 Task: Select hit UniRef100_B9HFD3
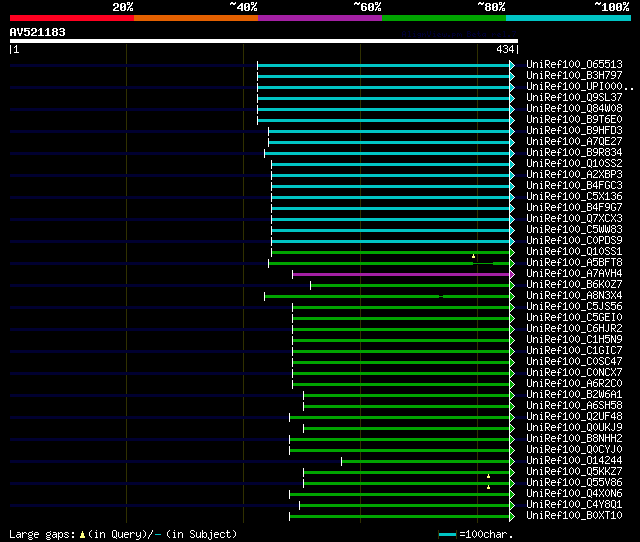[574, 131]
